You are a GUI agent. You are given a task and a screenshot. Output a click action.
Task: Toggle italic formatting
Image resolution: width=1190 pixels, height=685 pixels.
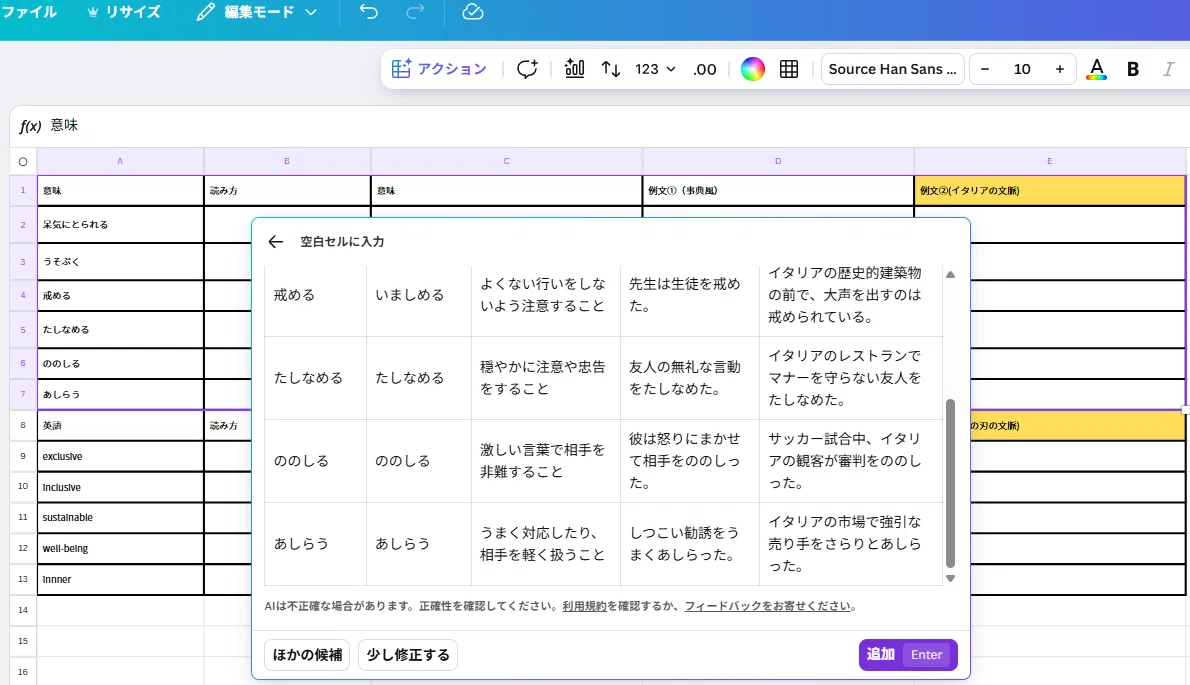1169,69
